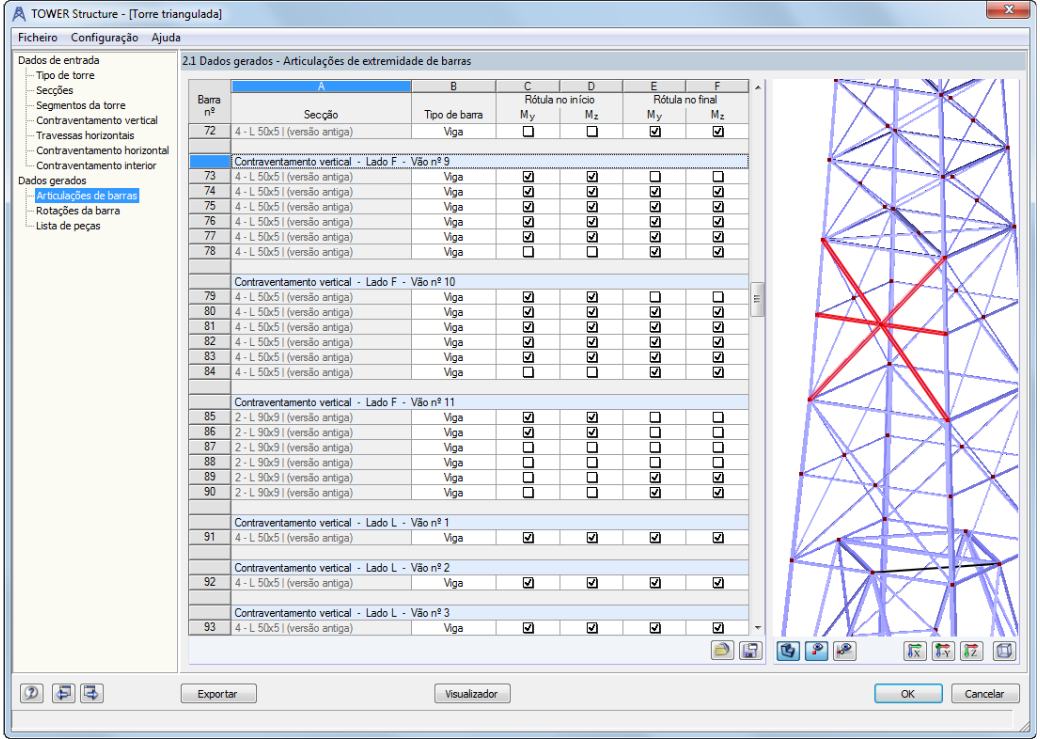Open Contraventamento interior tree item
This screenshot has height=739, width=1040.
coord(96,166)
